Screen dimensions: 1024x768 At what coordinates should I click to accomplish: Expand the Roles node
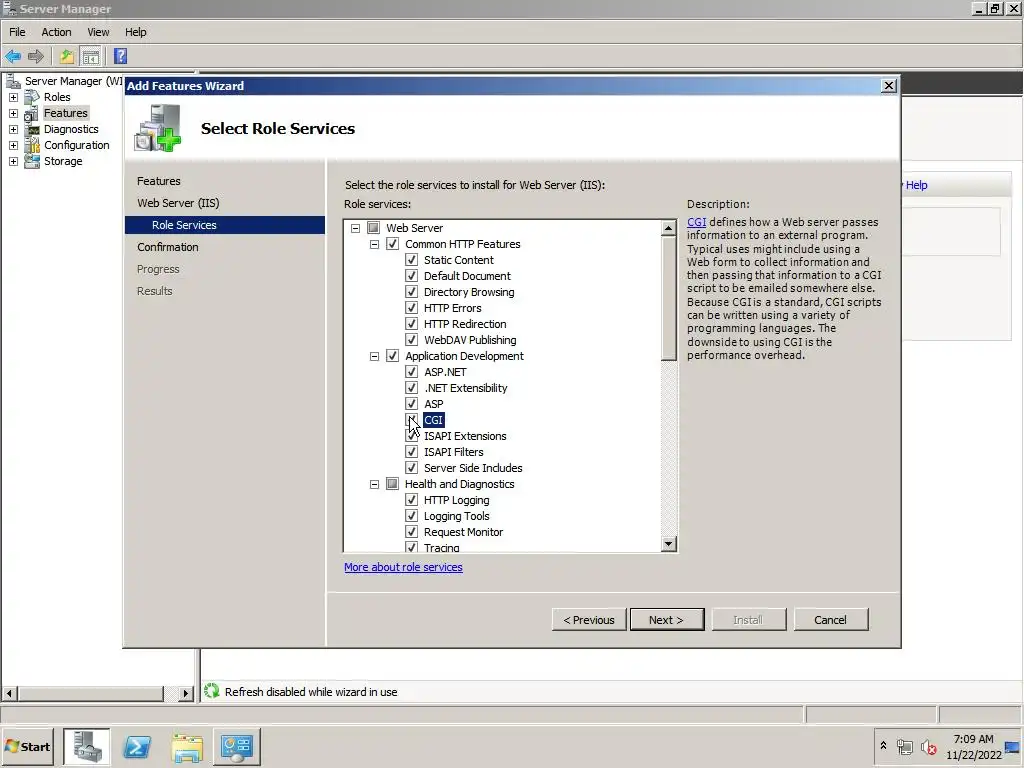click(x=13, y=97)
